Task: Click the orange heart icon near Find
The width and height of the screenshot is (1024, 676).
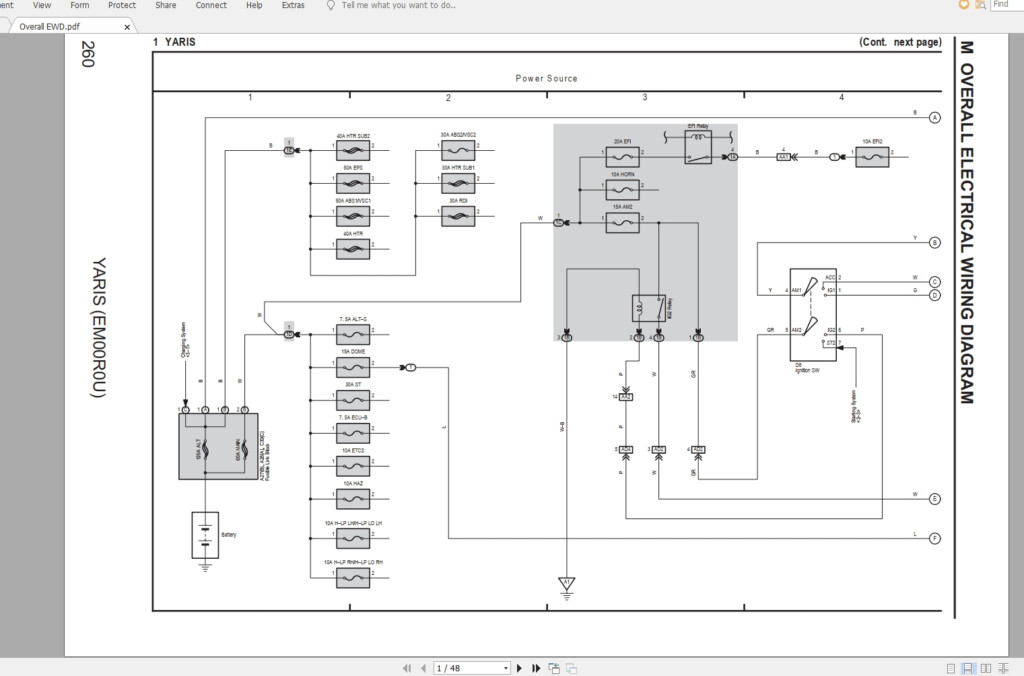Action: point(963,5)
